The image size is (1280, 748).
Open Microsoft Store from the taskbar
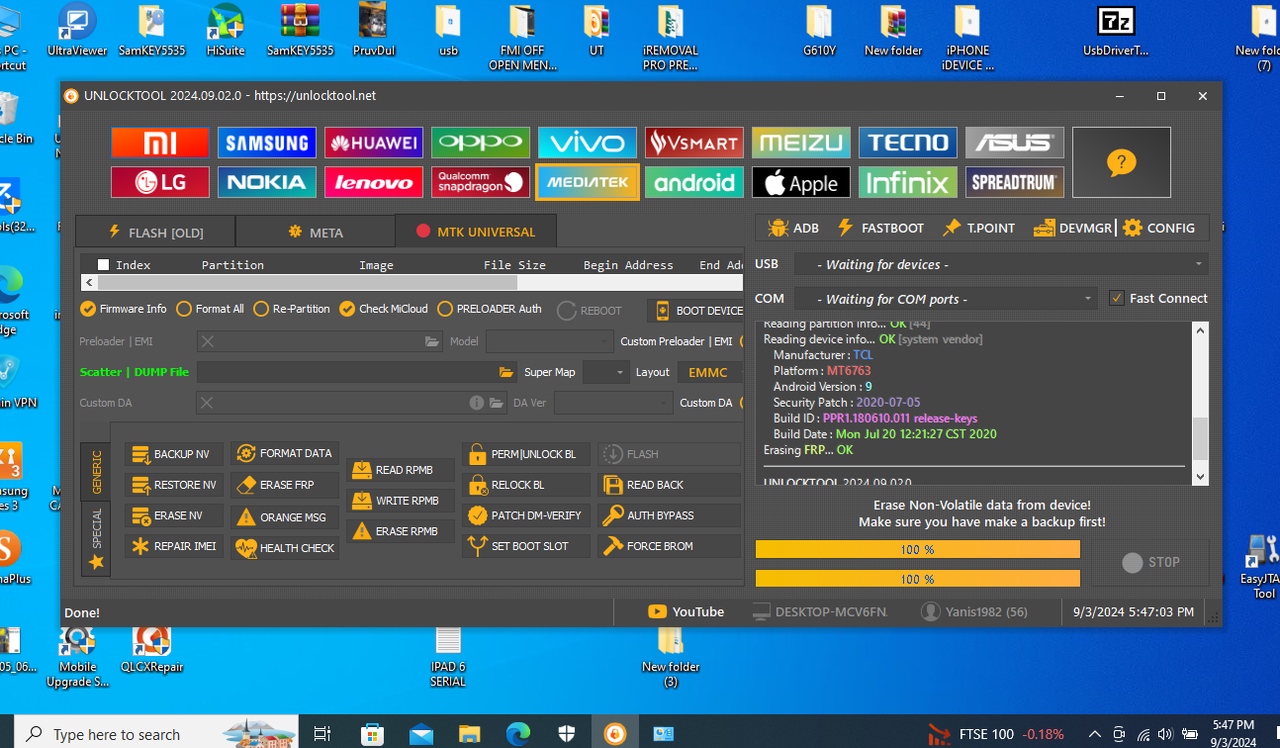pos(373,734)
